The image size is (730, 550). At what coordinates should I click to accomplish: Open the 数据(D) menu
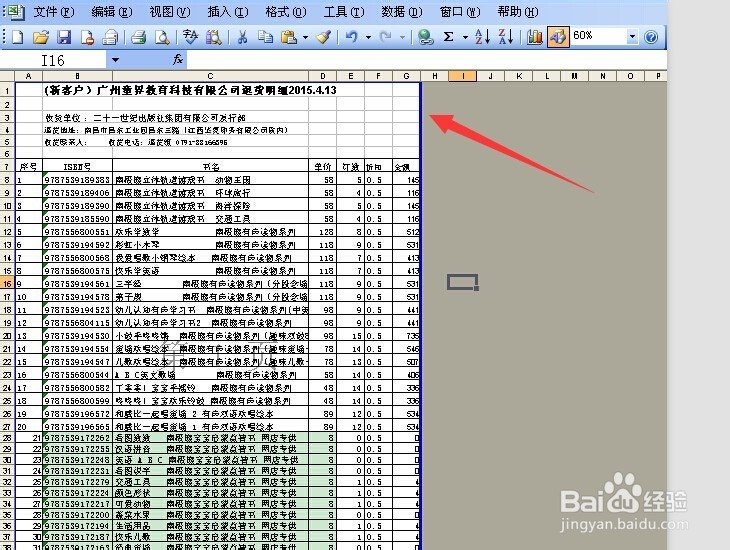(402, 12)
